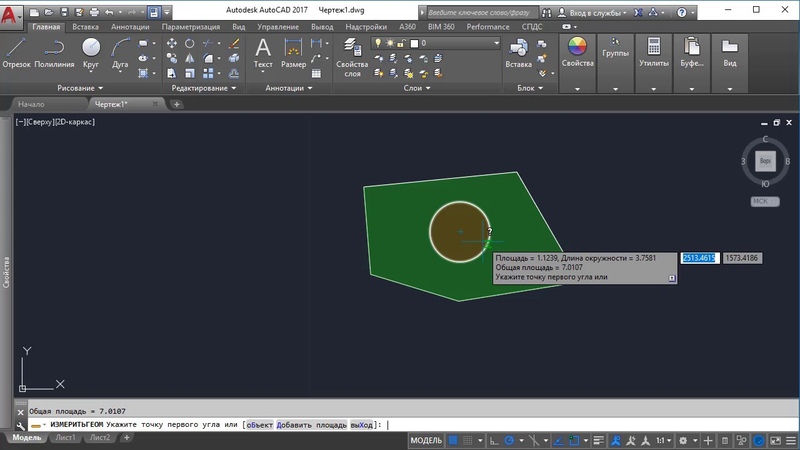This screenshot has height=450, width=800.
Task: Toggle object snap in status bar
Action: [574, 440]
